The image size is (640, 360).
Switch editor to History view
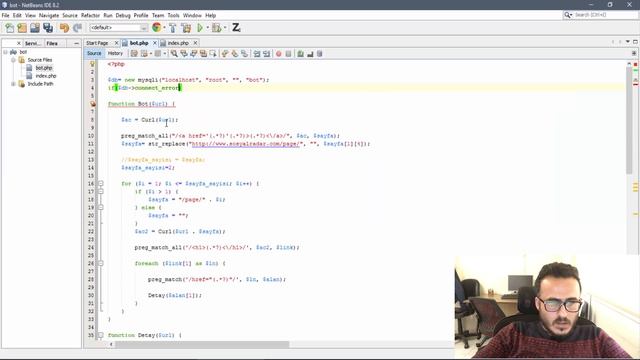[x=115, y=53]
